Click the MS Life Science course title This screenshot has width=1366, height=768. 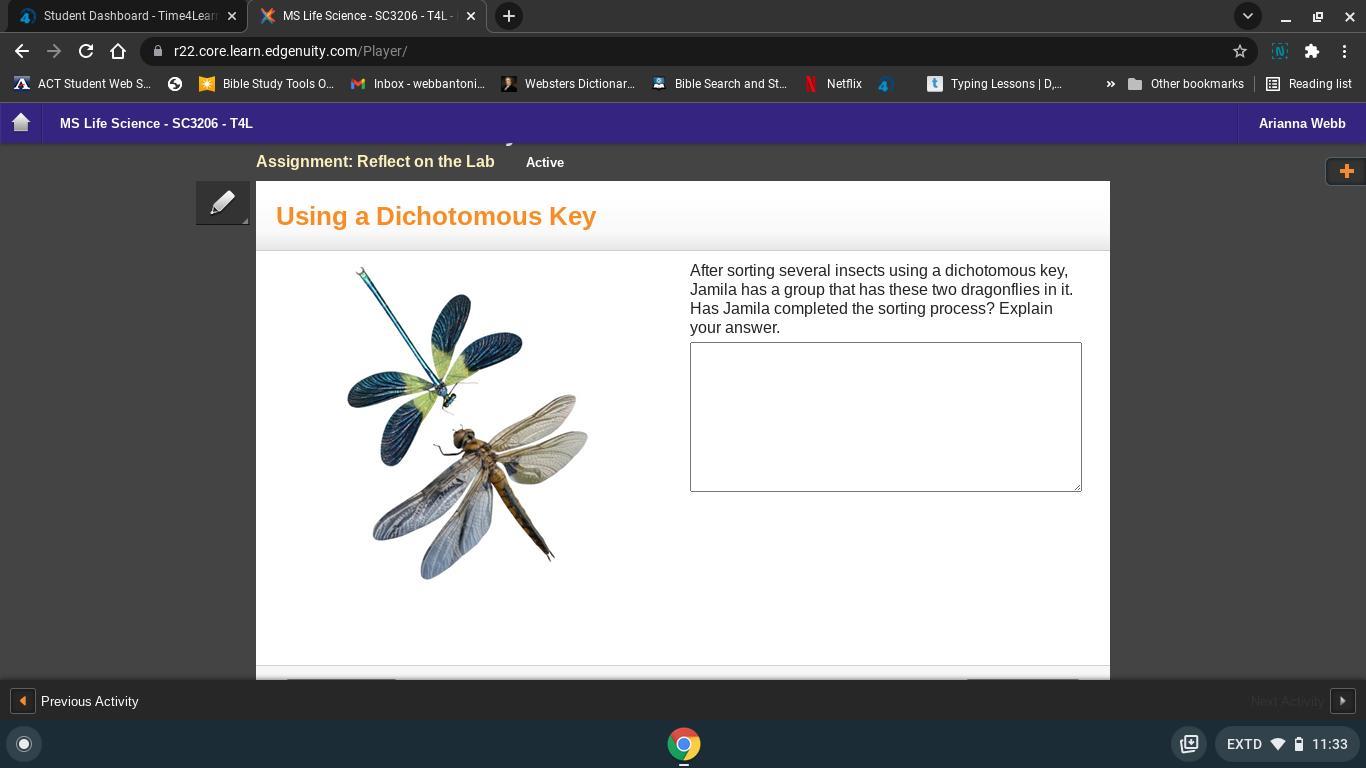coord(156,123)
